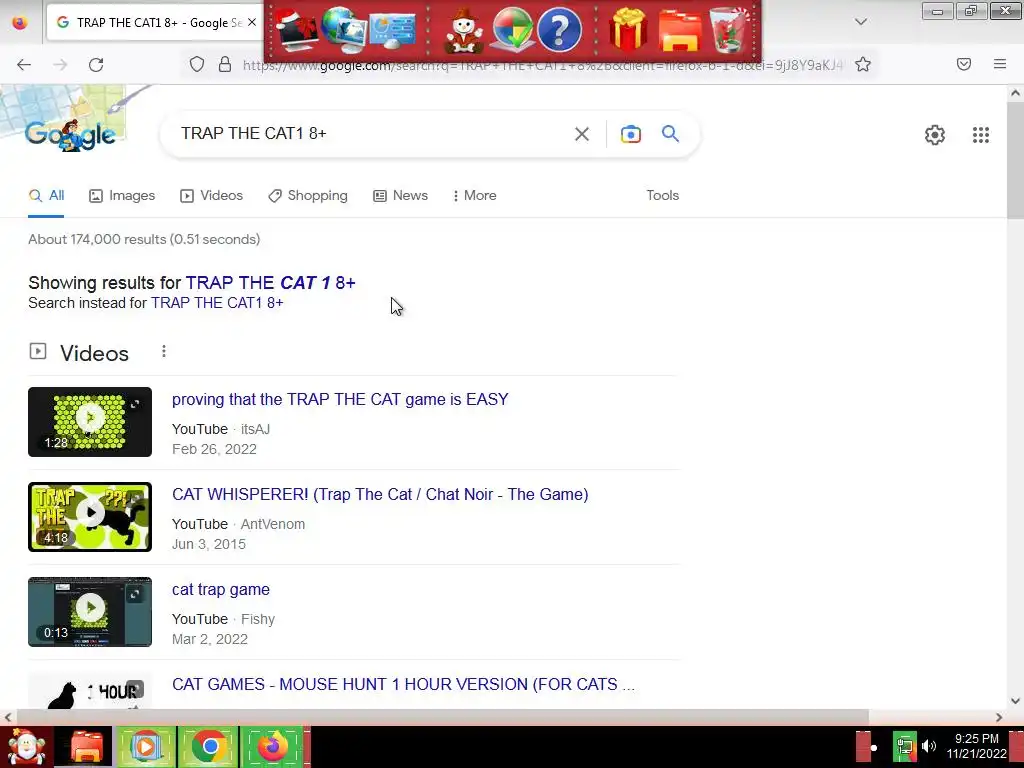Image resolution: width=1024 pixels, height=768 pixels.
Task: Select the All results tab
Action: click(x=46, y=196)
